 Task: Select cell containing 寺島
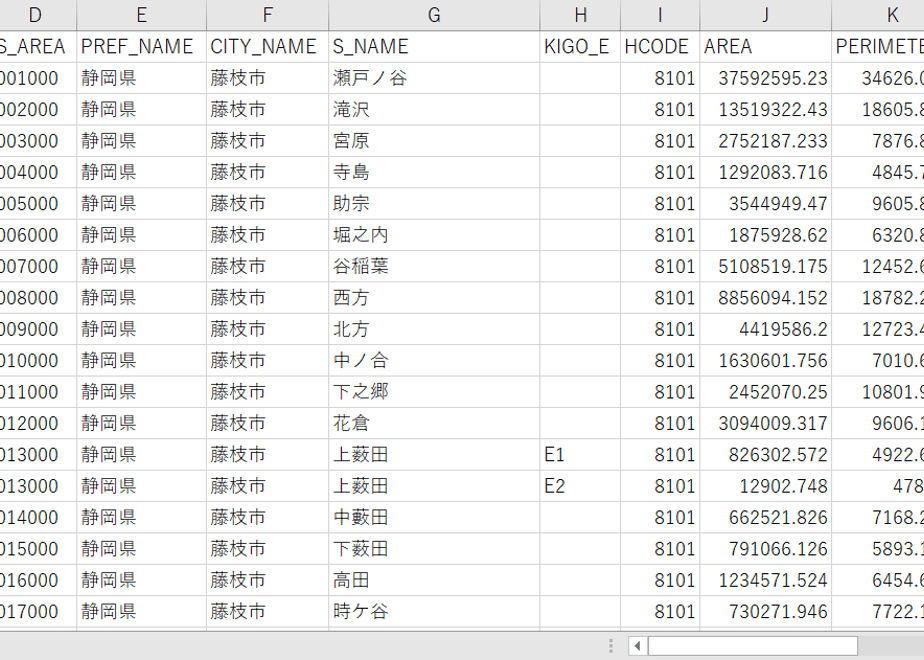[434, 172]
